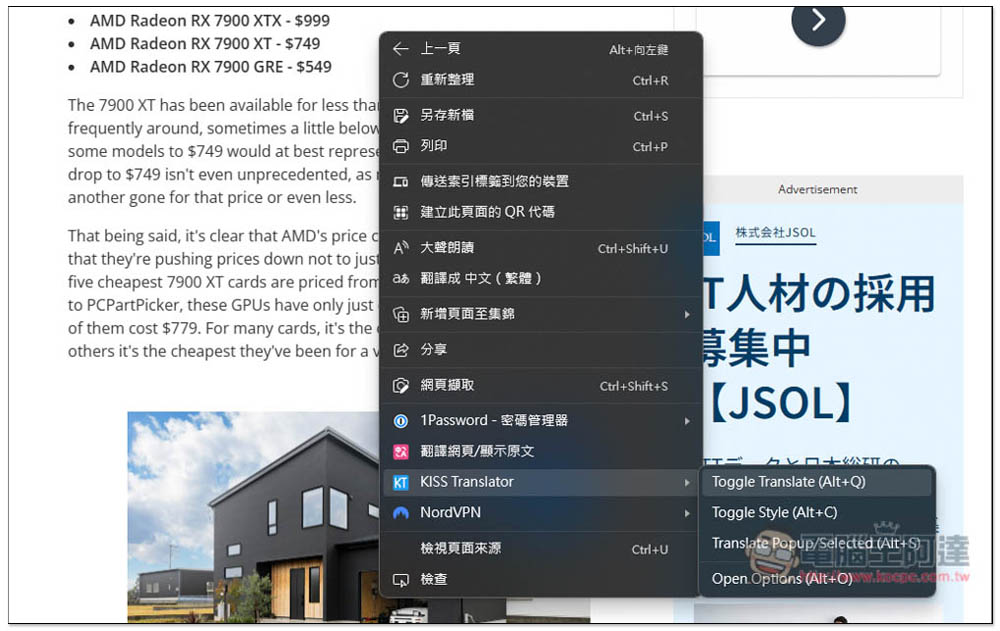Click the QR code icon in menu

[x=401, y=212]
